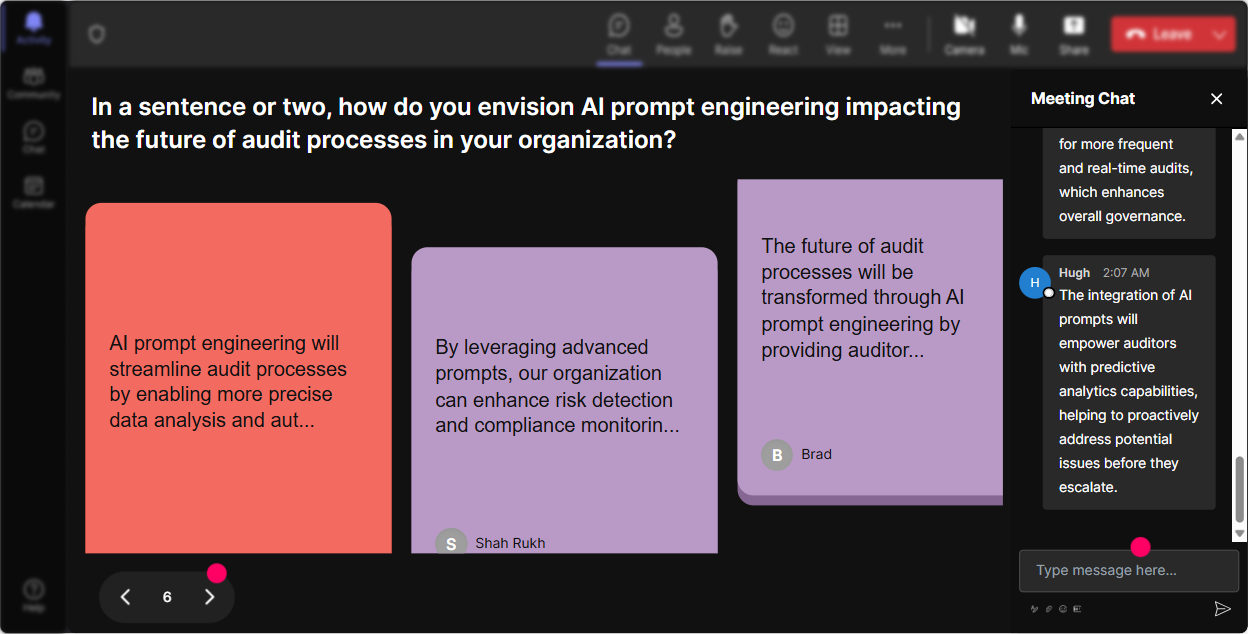Click the chat scrollbar up arrow
This screenshot has height=634, width=1248.
pos(1240,136)
